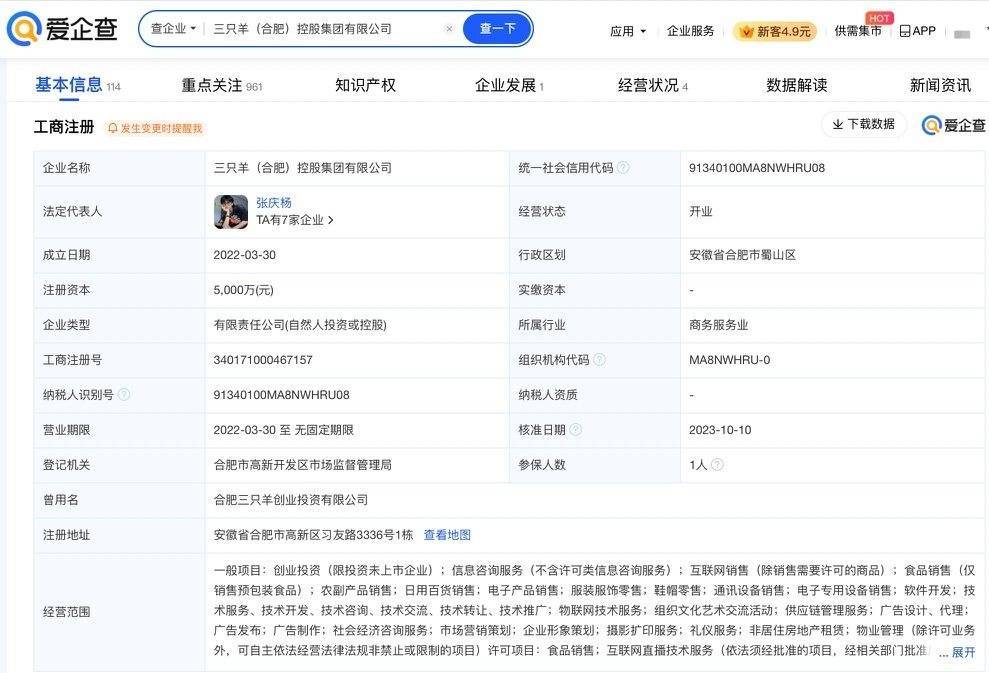Open the 张庆杨 profile link
The height and width of the screenshot is (673, 989).
point(274,202)
